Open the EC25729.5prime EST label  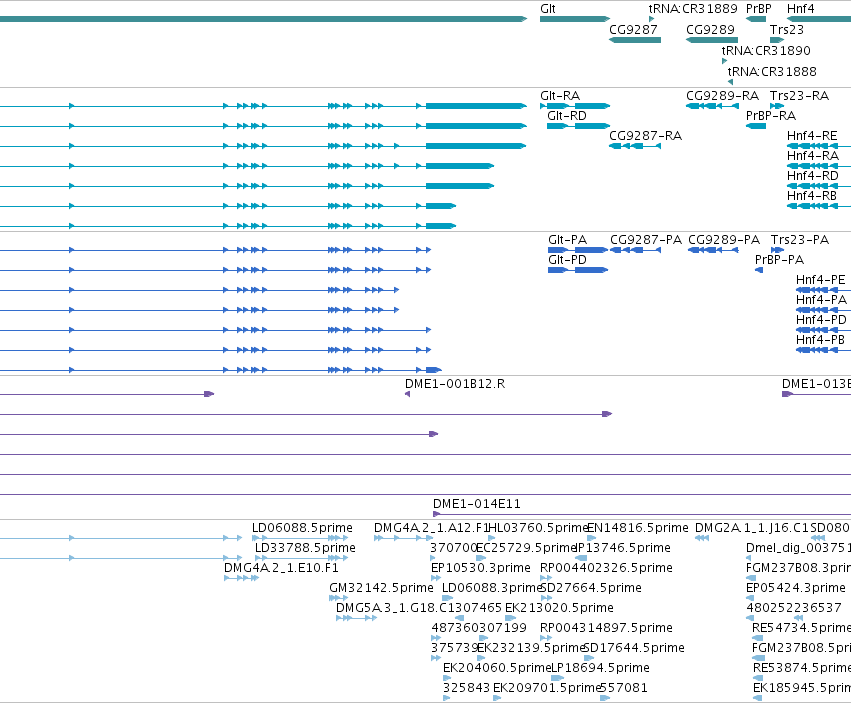coord(526,548)
